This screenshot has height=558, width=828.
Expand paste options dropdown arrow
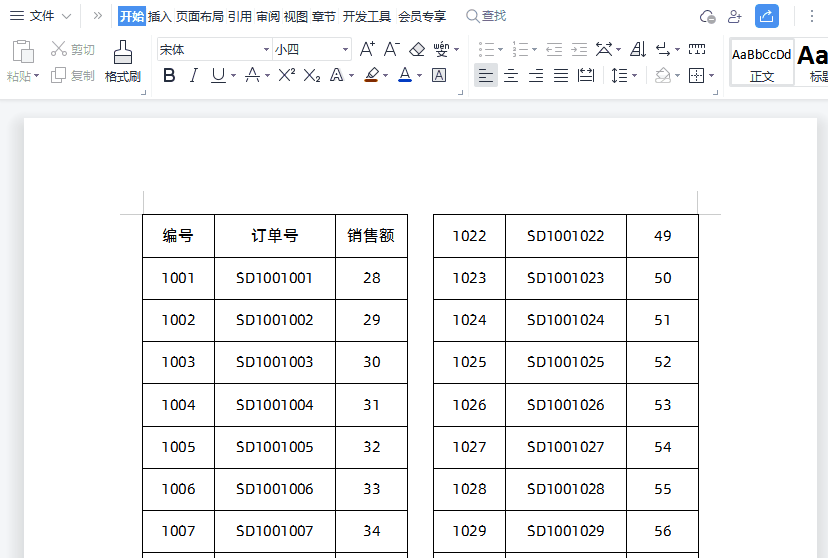point(36,76)
